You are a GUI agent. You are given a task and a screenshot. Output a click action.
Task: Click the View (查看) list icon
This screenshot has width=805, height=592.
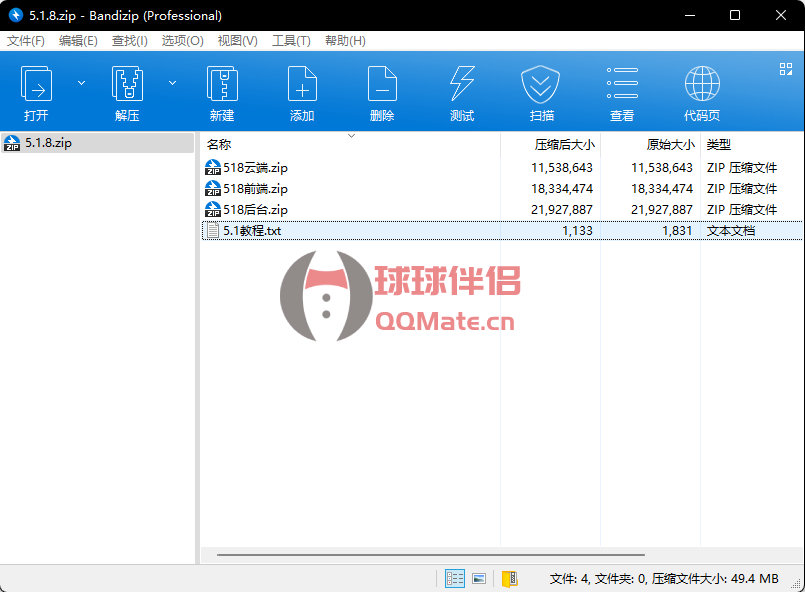pyautogui.click(x=622, y=84)
